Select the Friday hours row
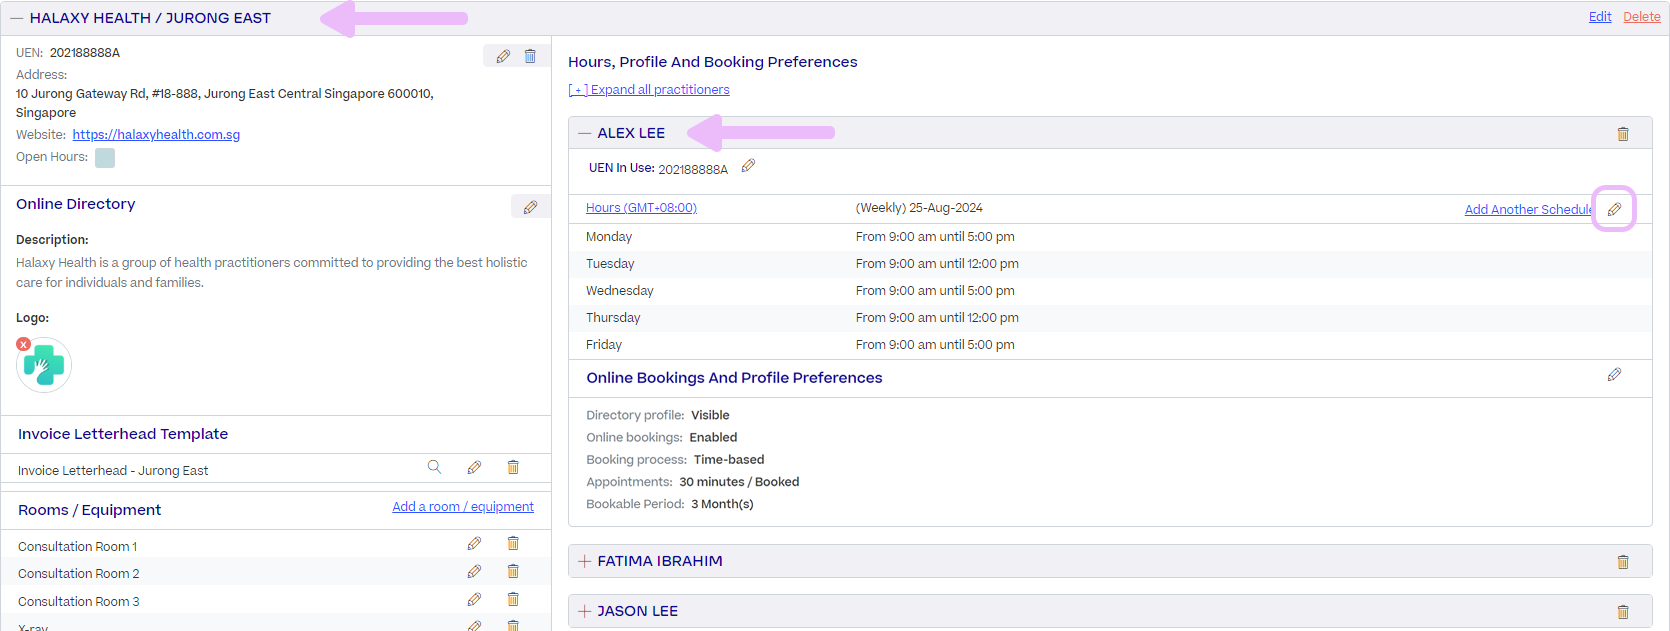Screen dimensions: 1670x631 (1110, 345)
